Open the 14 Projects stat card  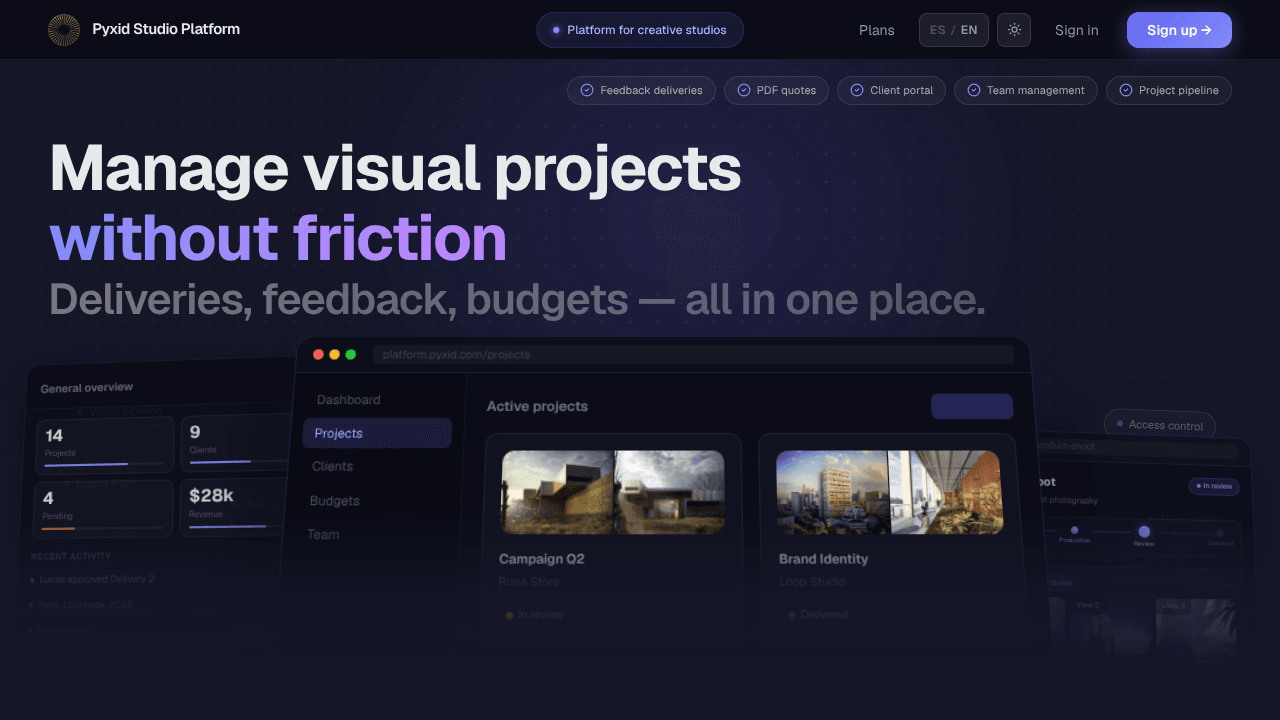tap(105, 445)
